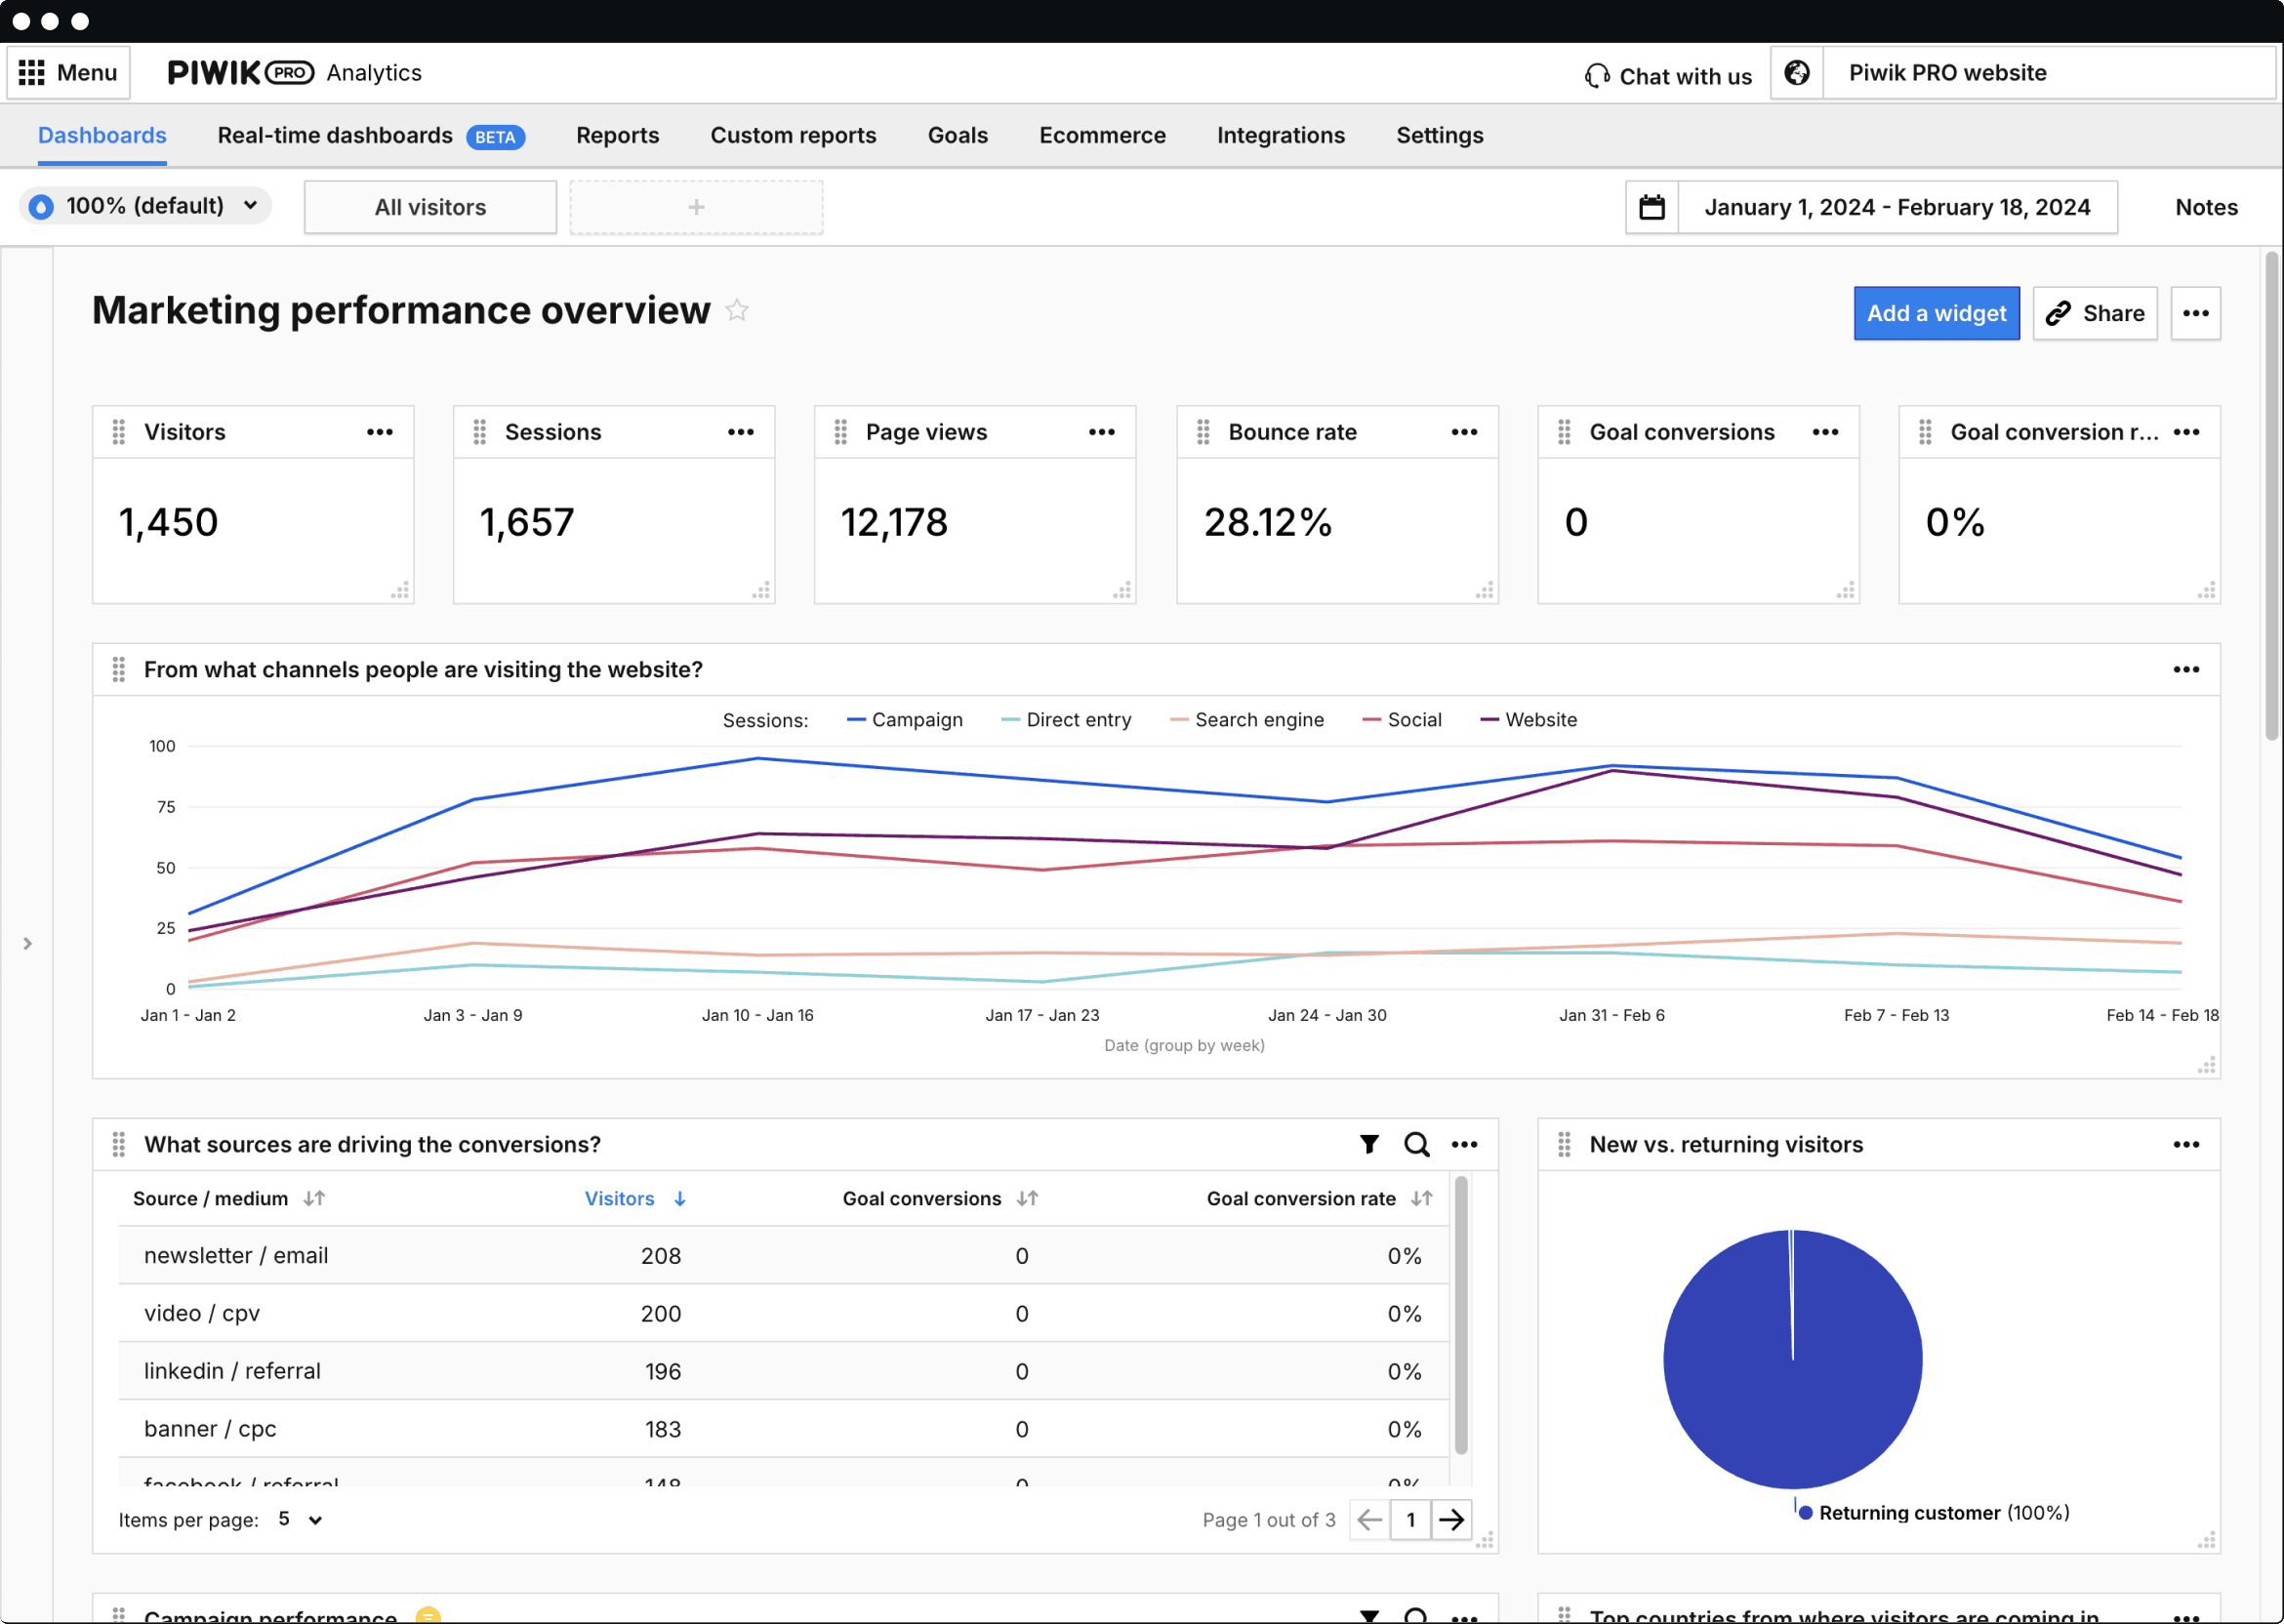This screenshot has height=1624, width=2284.
Task: Open dashboard options three-dot button
Action: click(x=2195, y=313)
